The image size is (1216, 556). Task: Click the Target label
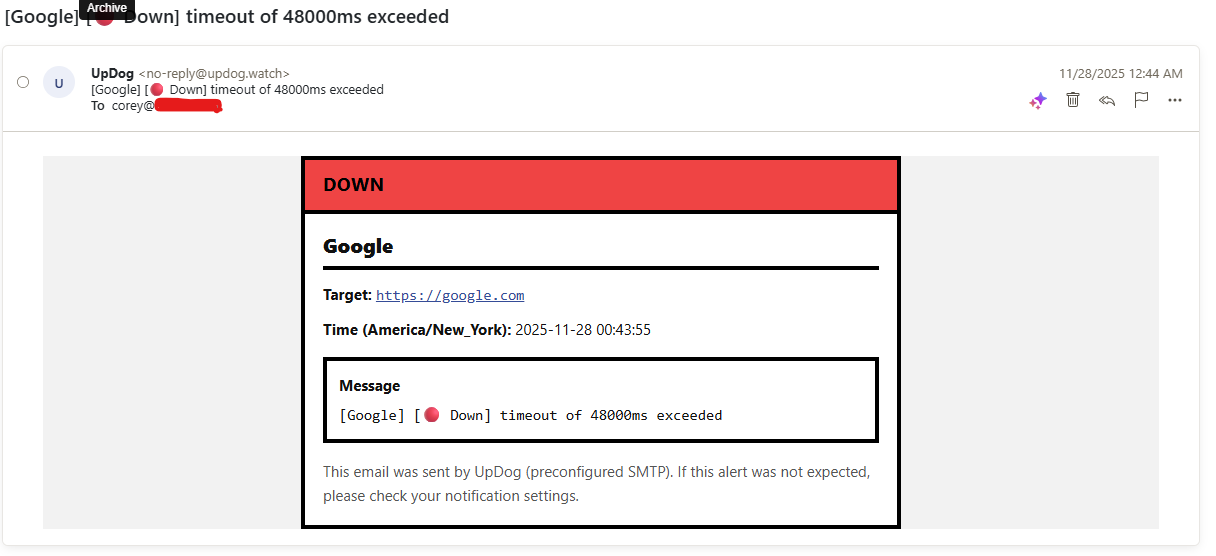(347, 295)
